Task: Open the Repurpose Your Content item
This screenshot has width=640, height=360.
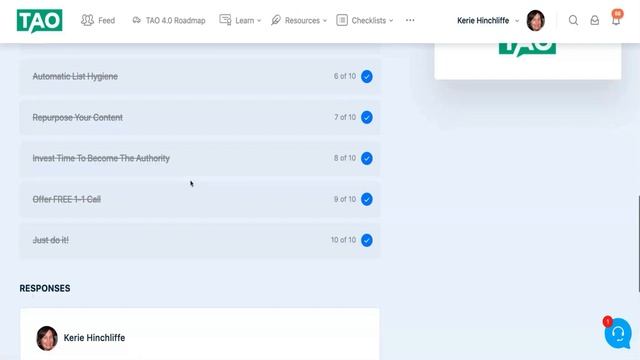Action: [200, 118]
